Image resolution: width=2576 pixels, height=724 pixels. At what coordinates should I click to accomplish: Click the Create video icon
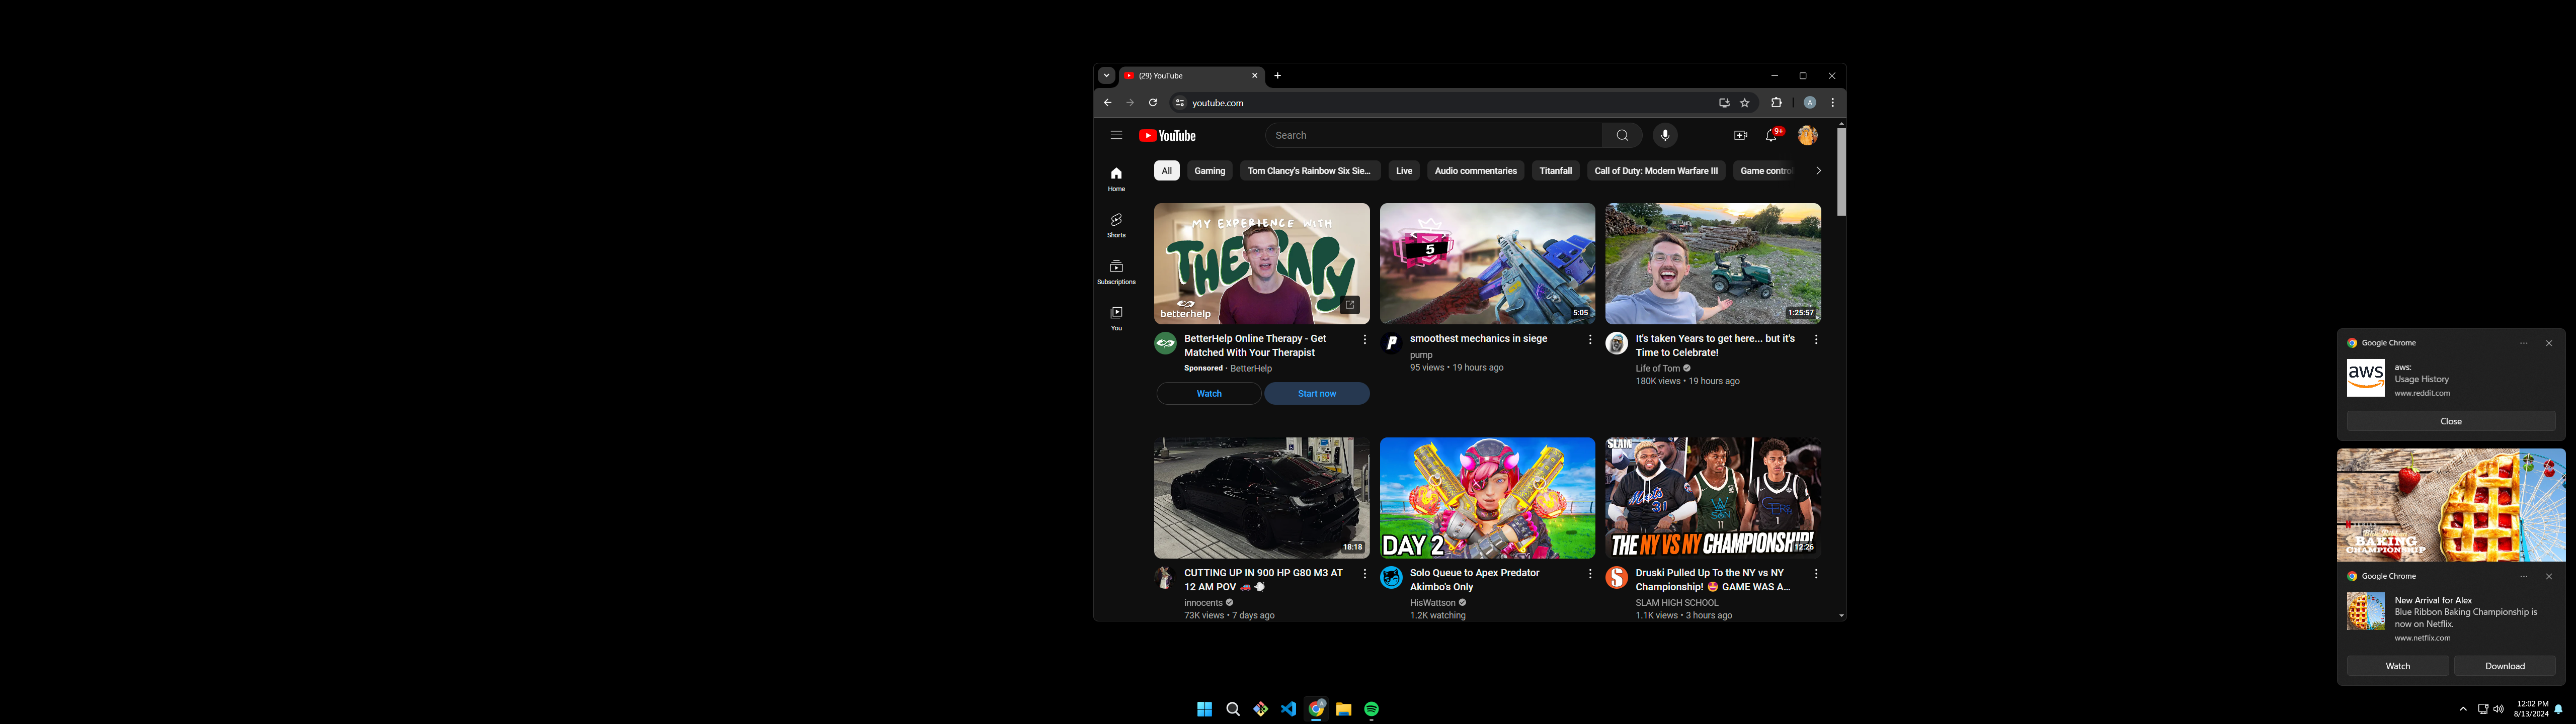click(x=1740, y=135)
